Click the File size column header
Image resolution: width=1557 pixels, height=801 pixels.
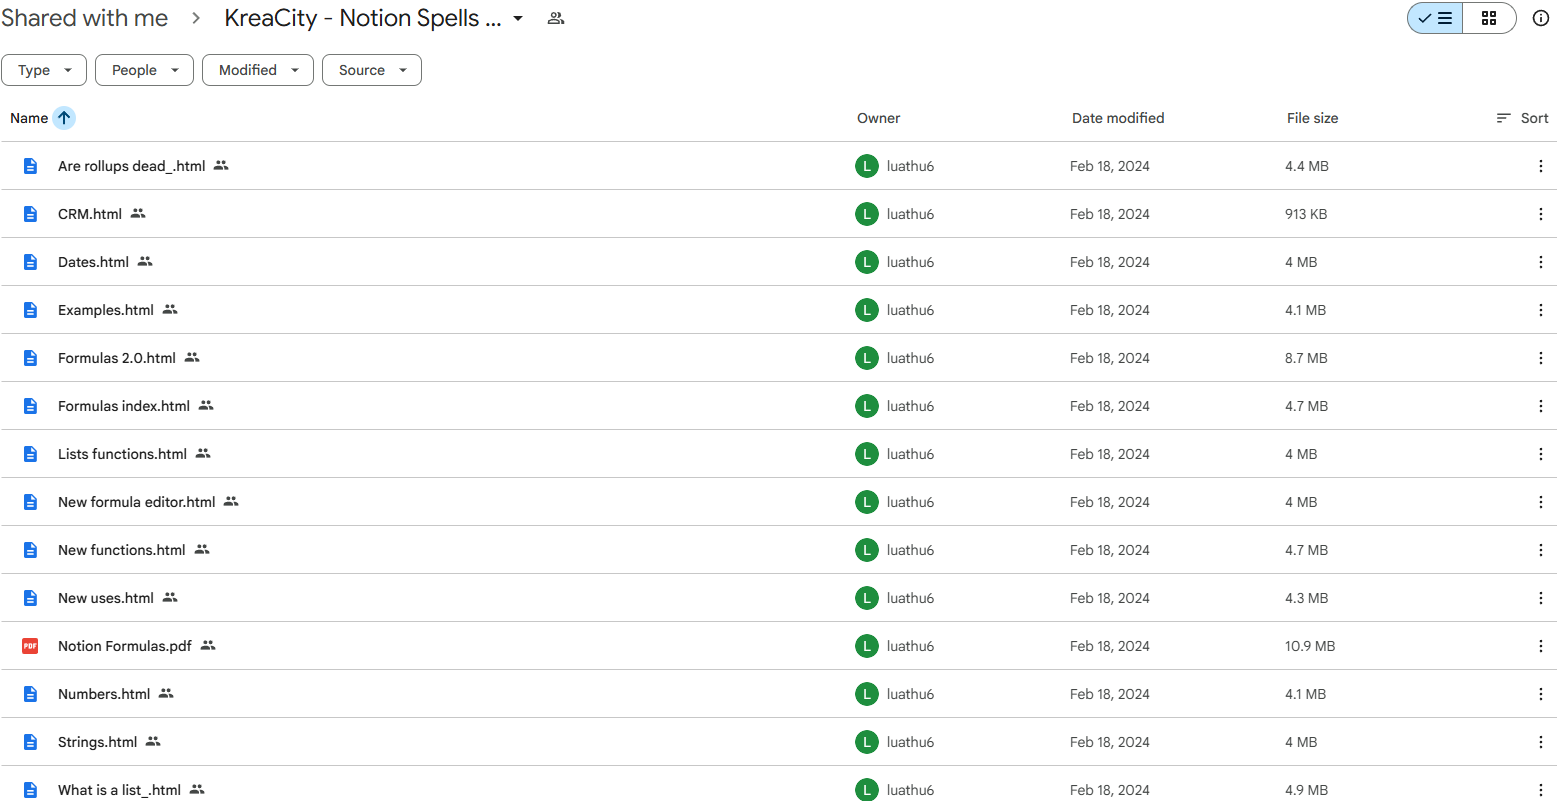click(x=1312, y=118)
